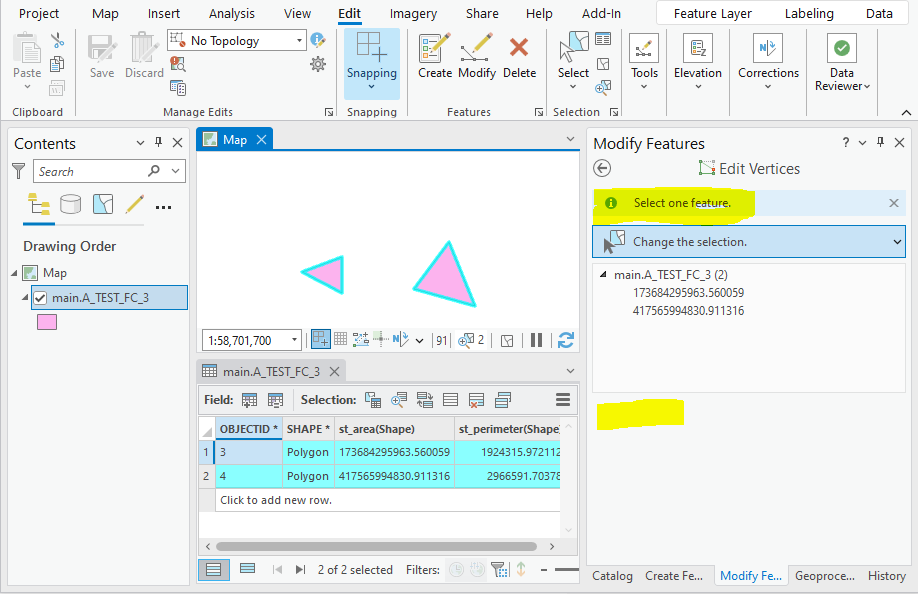Click the Clear Selection icon in the table
This screenshot has height=594, width=918.
[477, 400]
